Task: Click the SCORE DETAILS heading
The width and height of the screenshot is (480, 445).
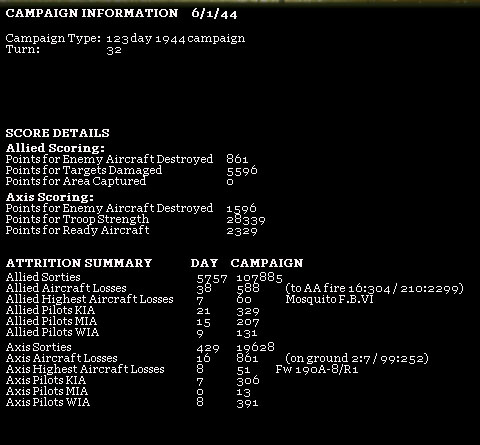Action: pyautogui.click(x=57, y=133)
